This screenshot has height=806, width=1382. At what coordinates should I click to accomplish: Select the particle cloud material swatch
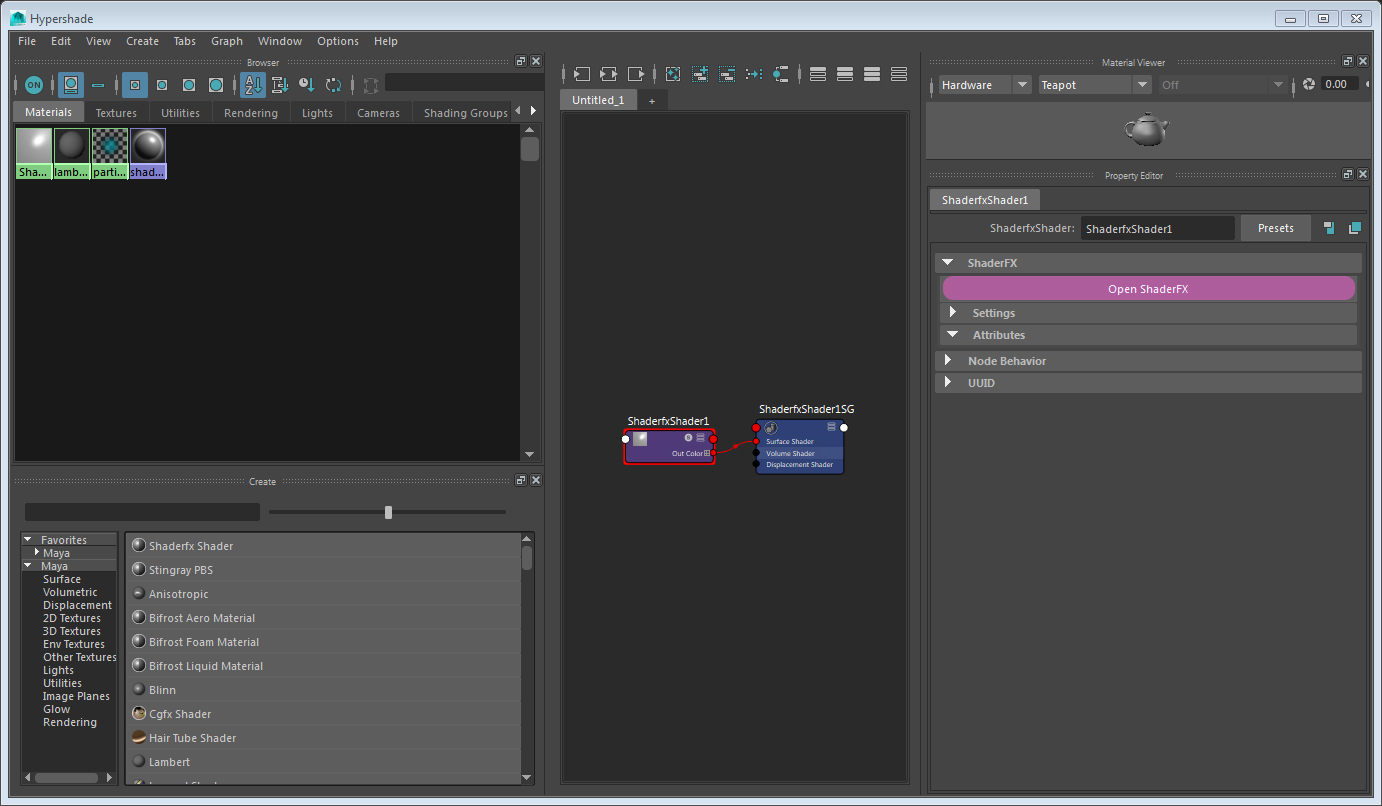pos(109,153)
